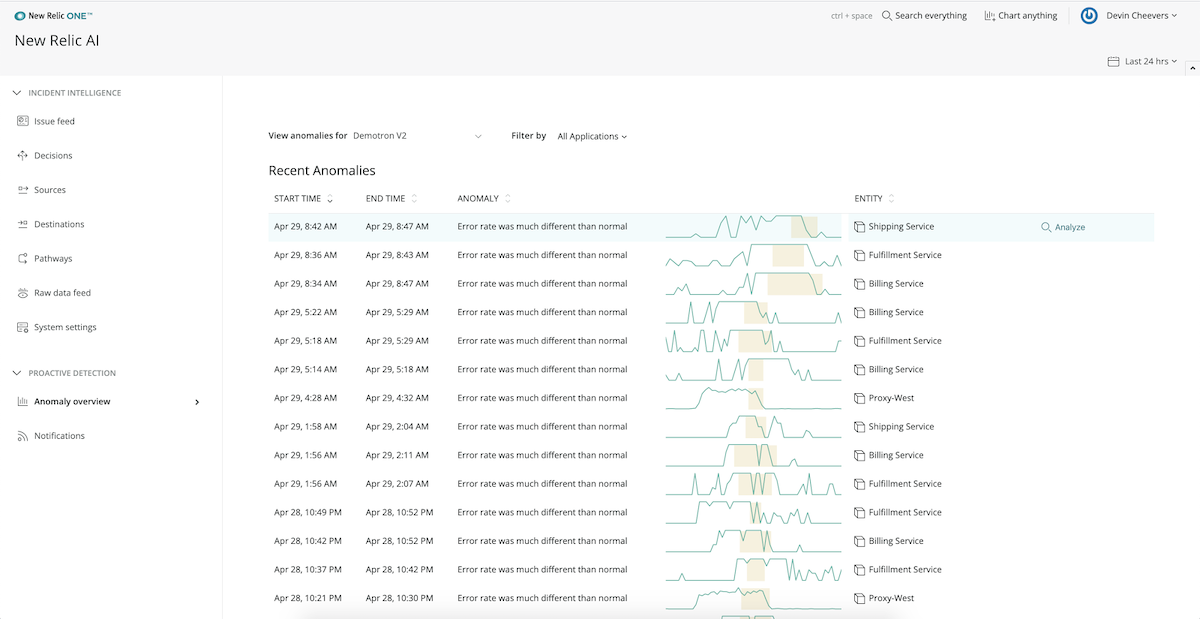Click the Raw data feed icon
Viewport: 1200px width, 619px height.
coord(23,293)
